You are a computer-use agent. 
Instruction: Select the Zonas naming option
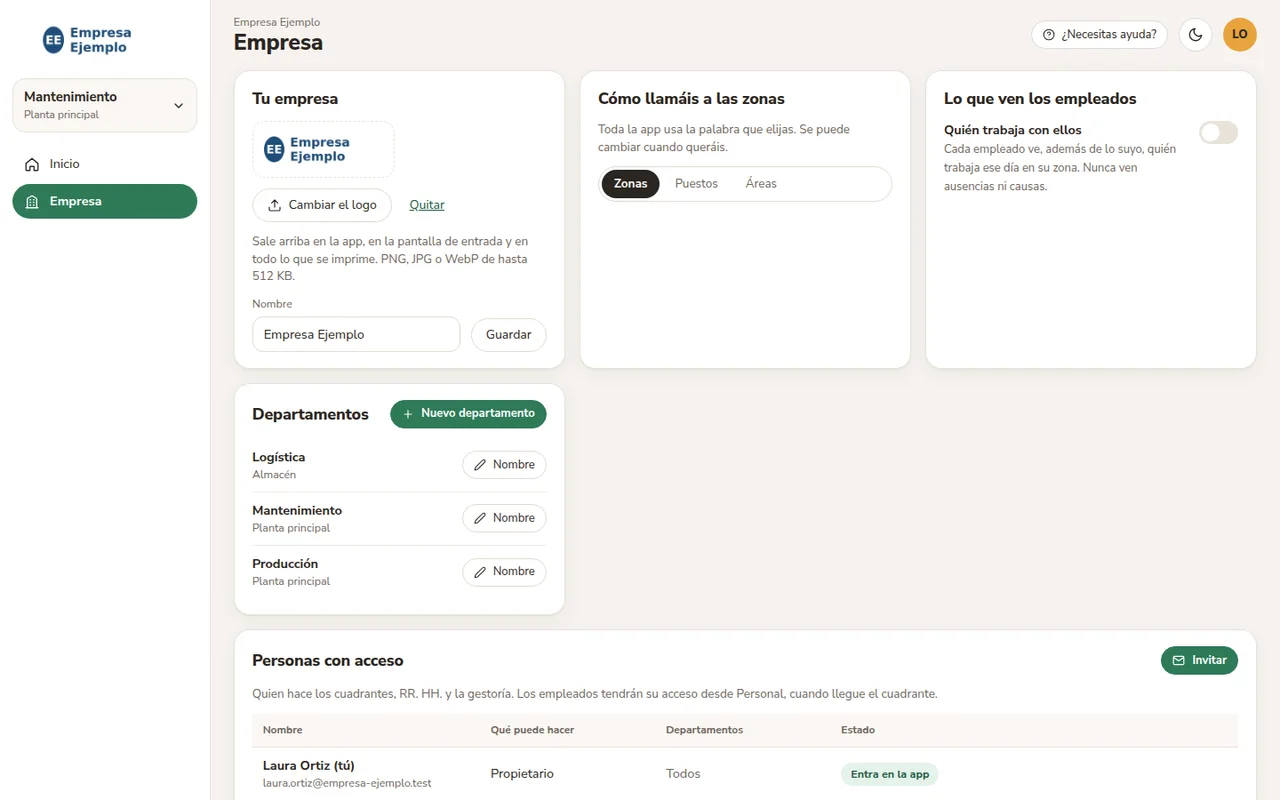pyautogui.click(x=631, y=184)
